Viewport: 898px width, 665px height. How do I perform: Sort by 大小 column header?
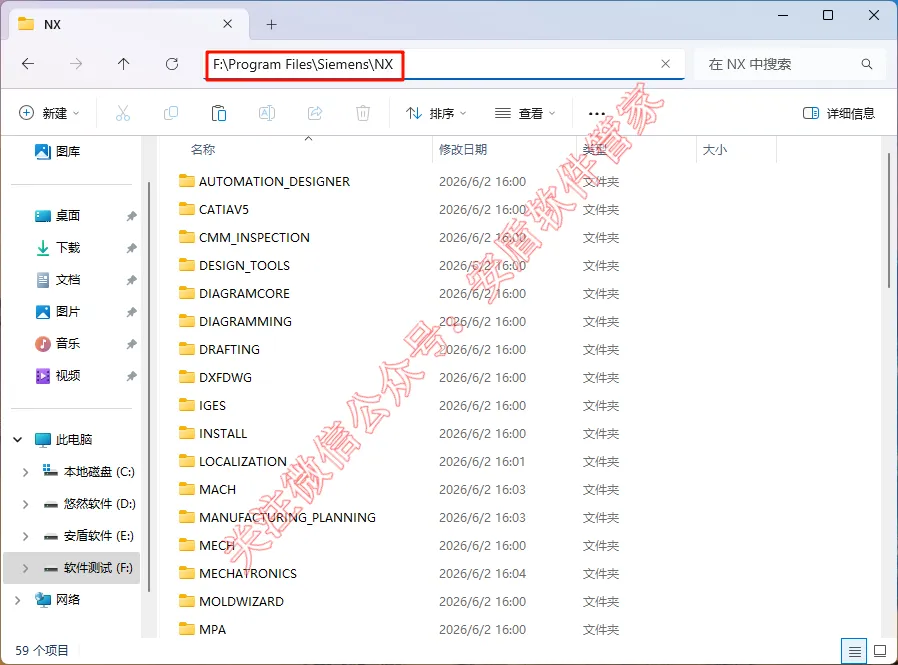[x=715, y=149]
